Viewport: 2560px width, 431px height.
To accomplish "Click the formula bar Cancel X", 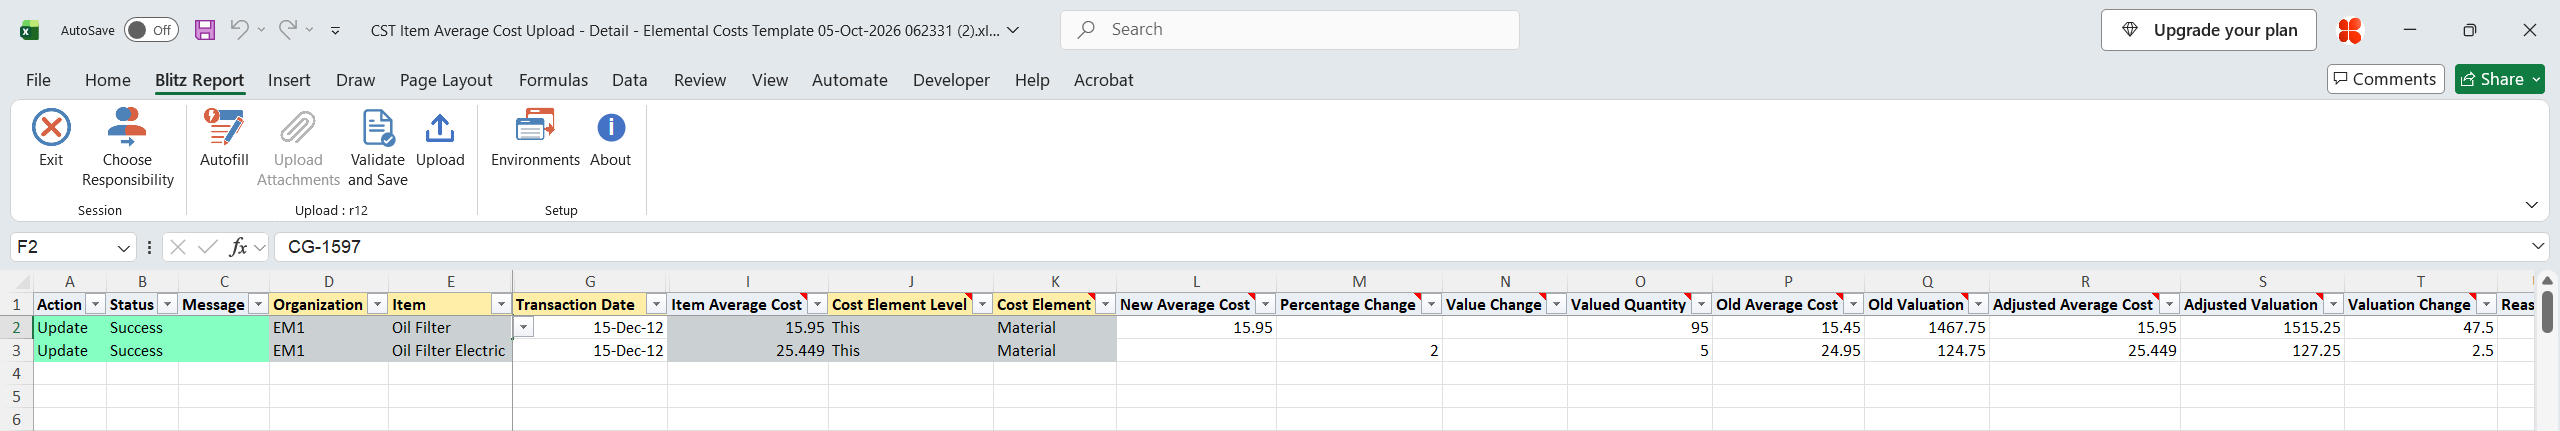I will pyautogui.click(x=178, y=247).
